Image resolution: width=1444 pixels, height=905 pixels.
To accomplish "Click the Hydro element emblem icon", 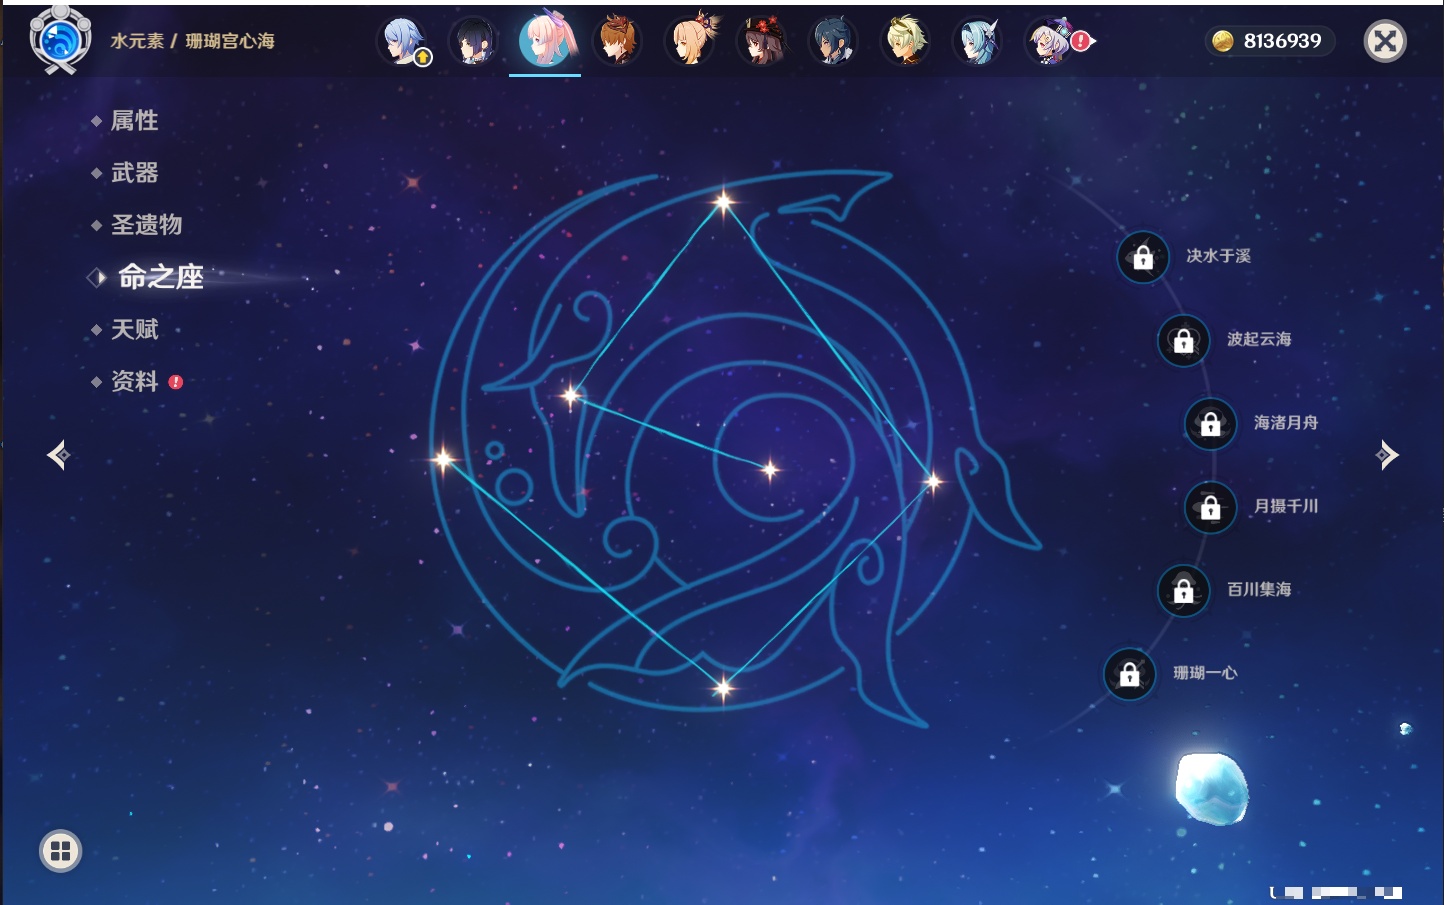I will click(60, 40).
